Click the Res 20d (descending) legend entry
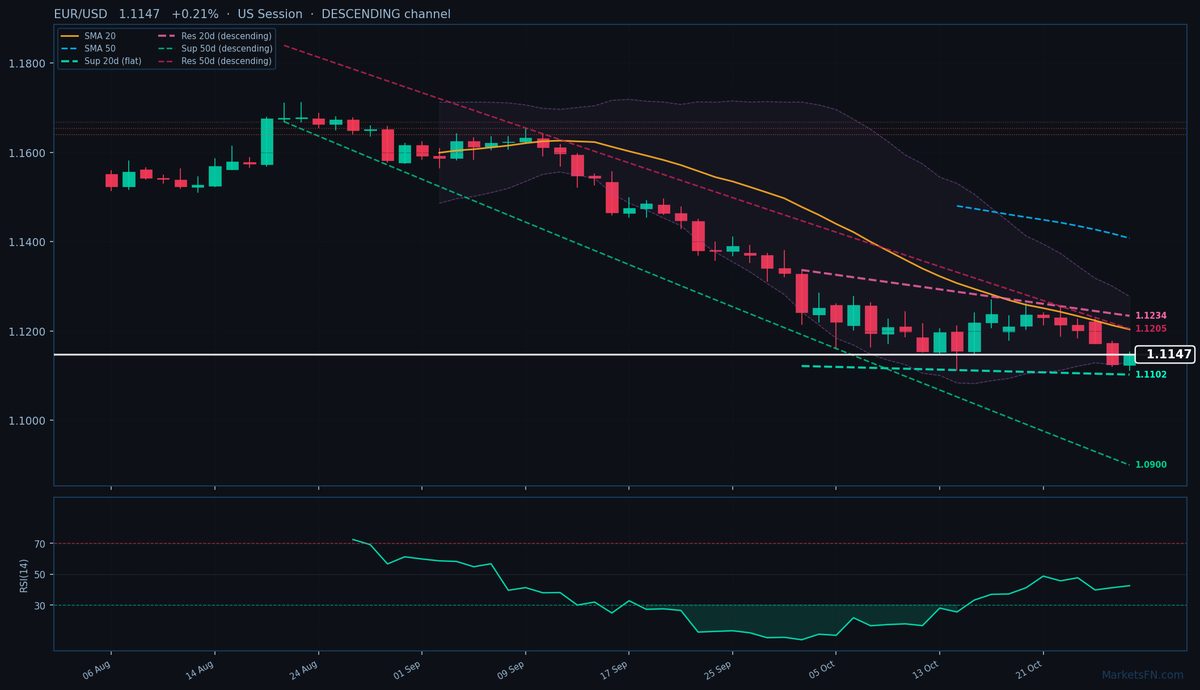Screen dimensions: 1200x690 click(x=215, y=36)
